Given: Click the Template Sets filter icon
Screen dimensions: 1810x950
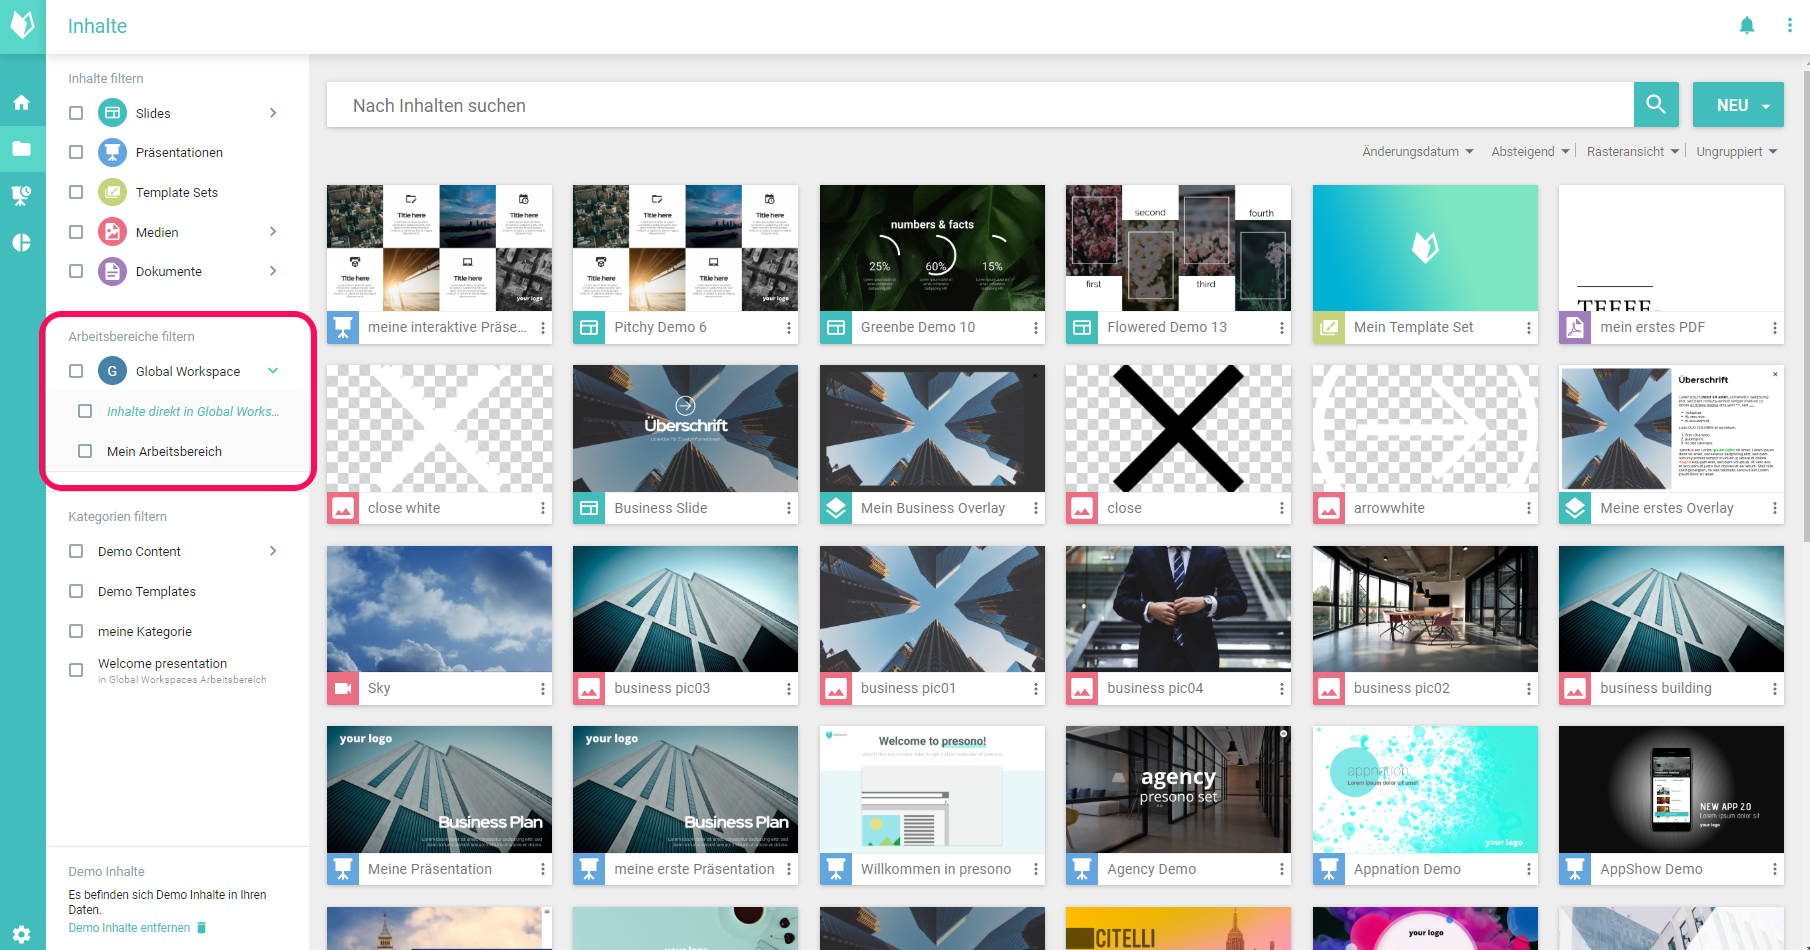Looking at the screenshot, I should (112, 192).
